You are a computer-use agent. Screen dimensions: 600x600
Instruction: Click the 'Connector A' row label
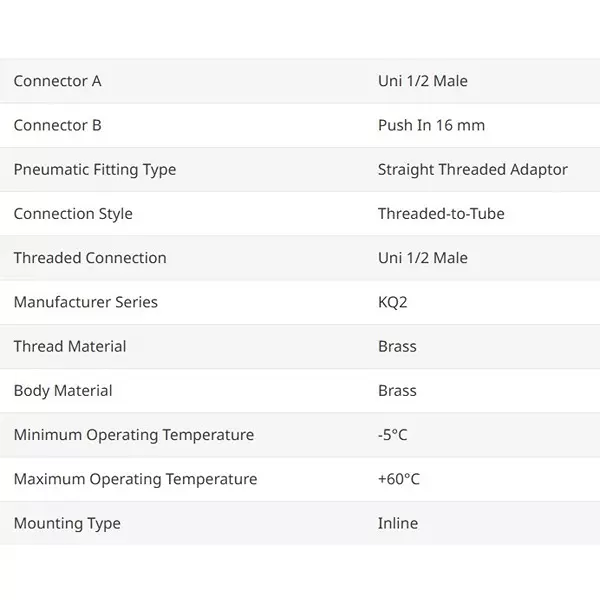57,81
